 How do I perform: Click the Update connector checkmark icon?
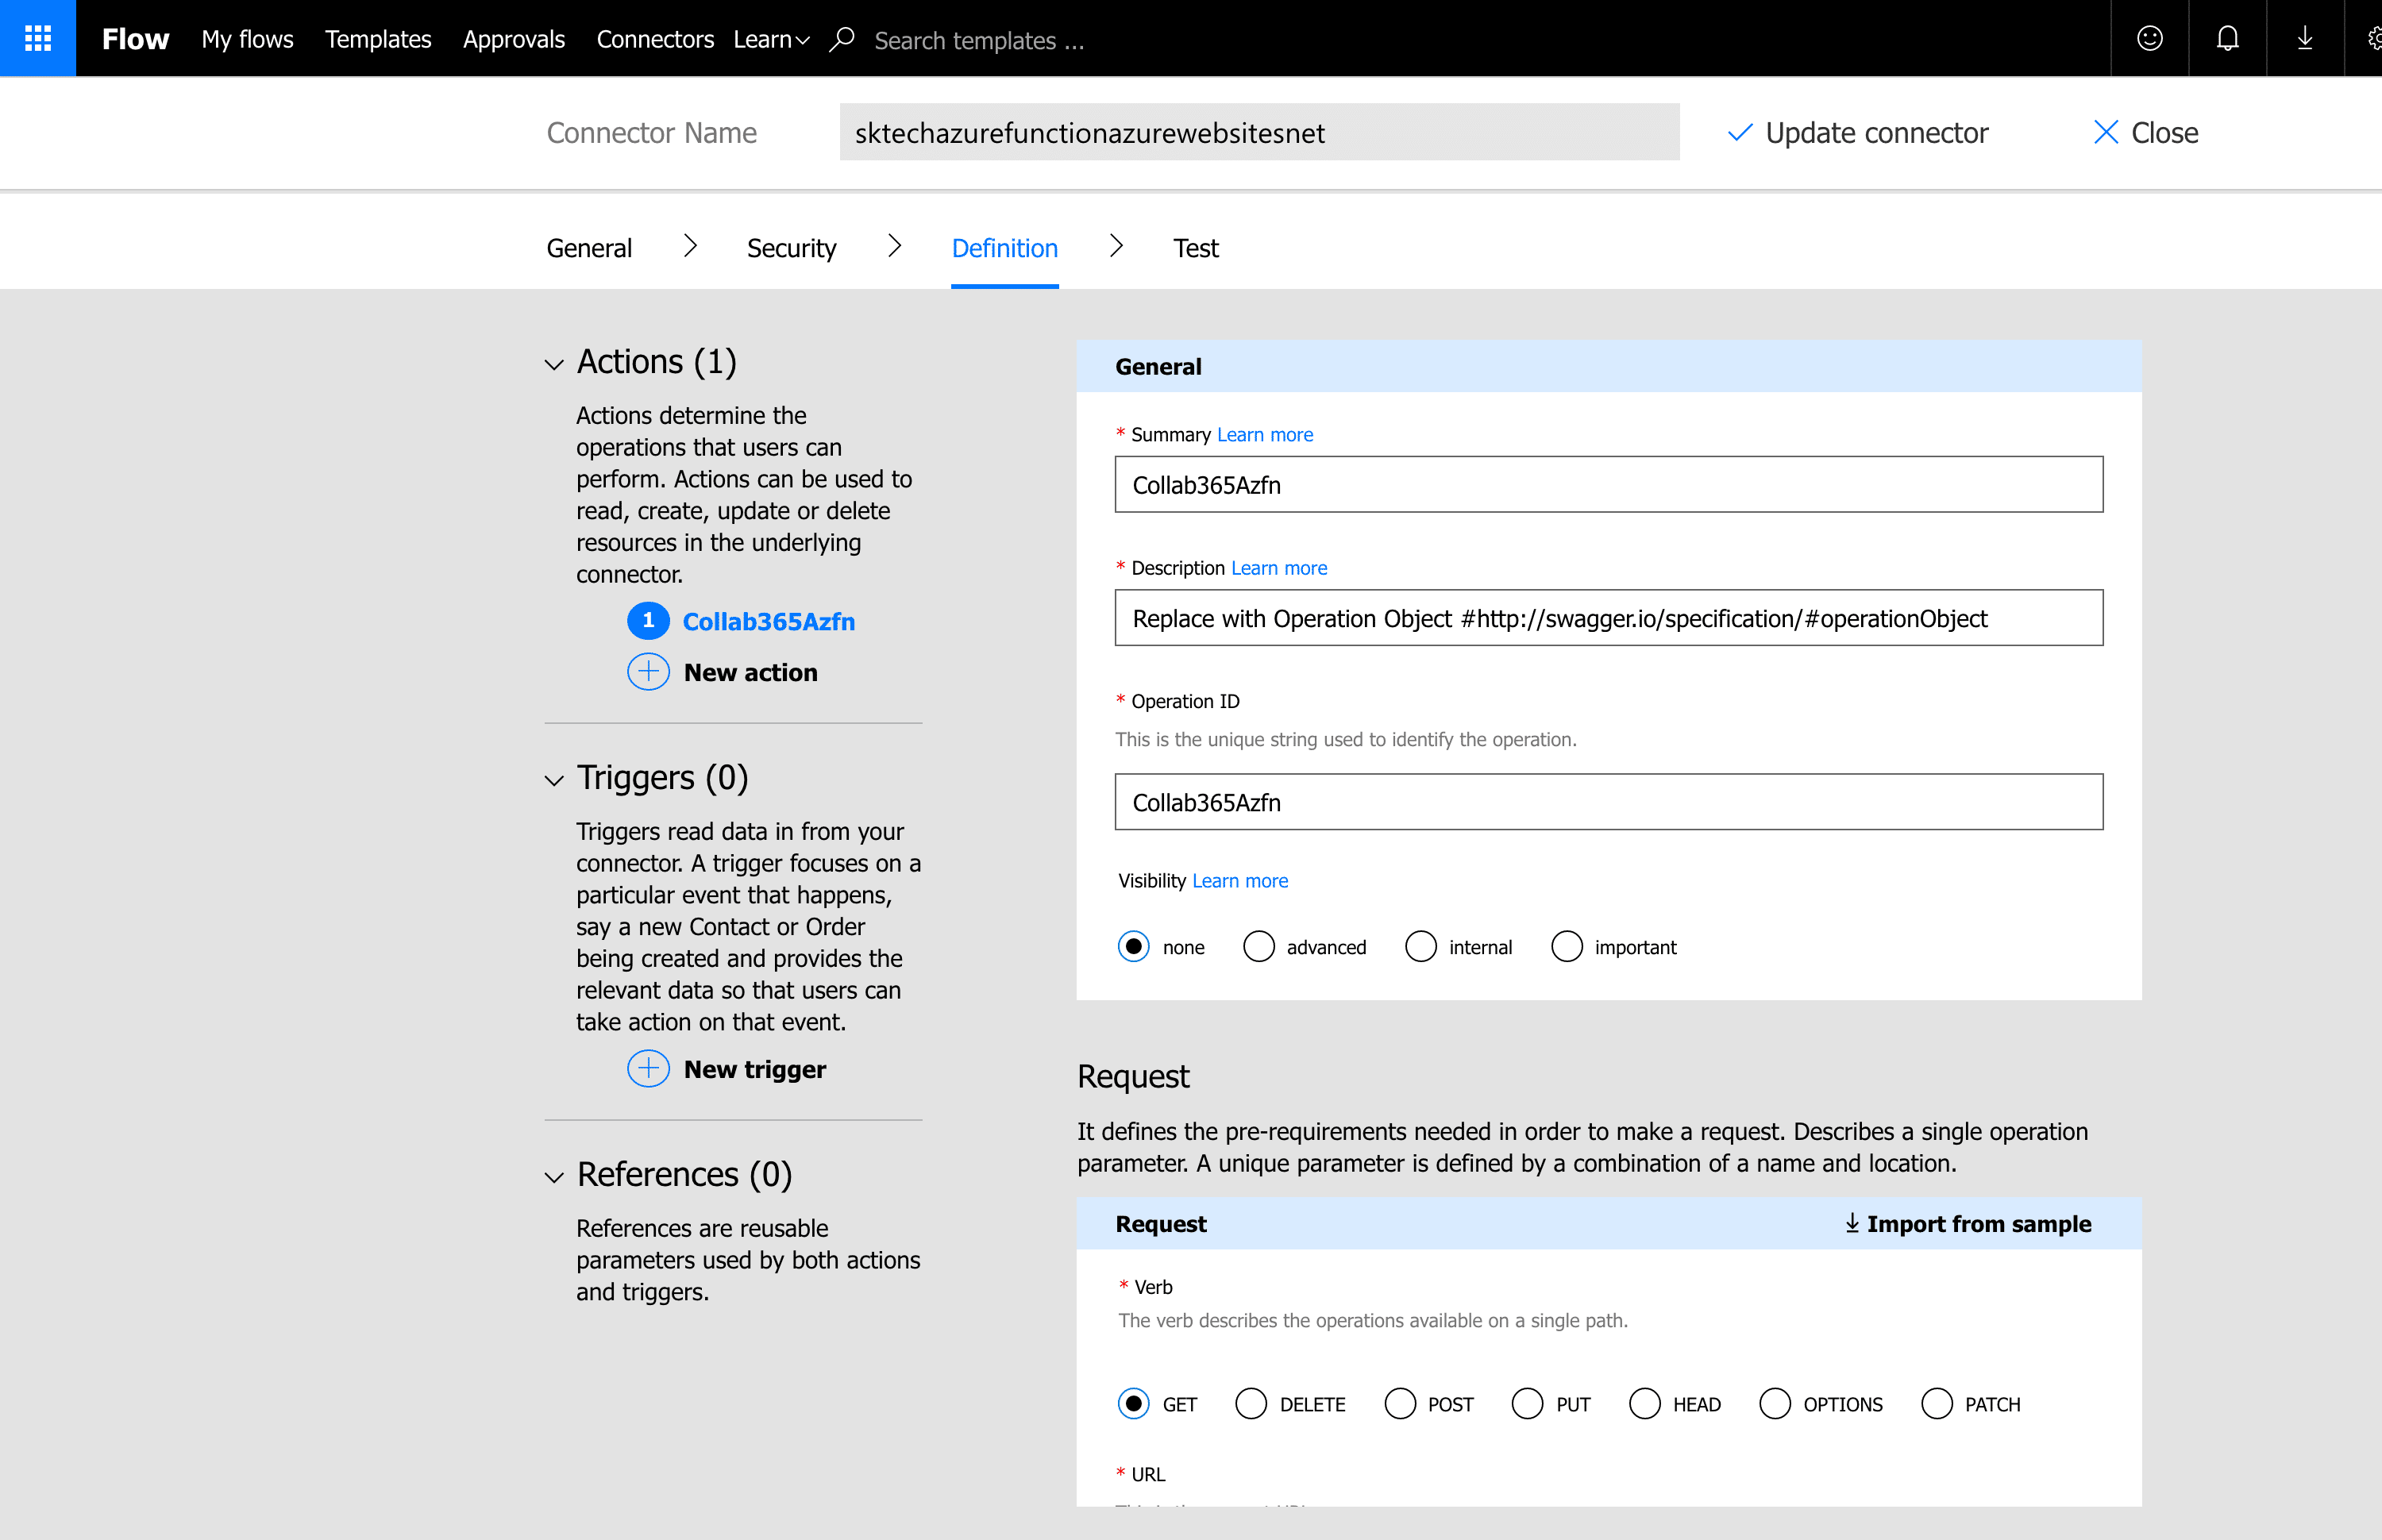coord(1740,132)
